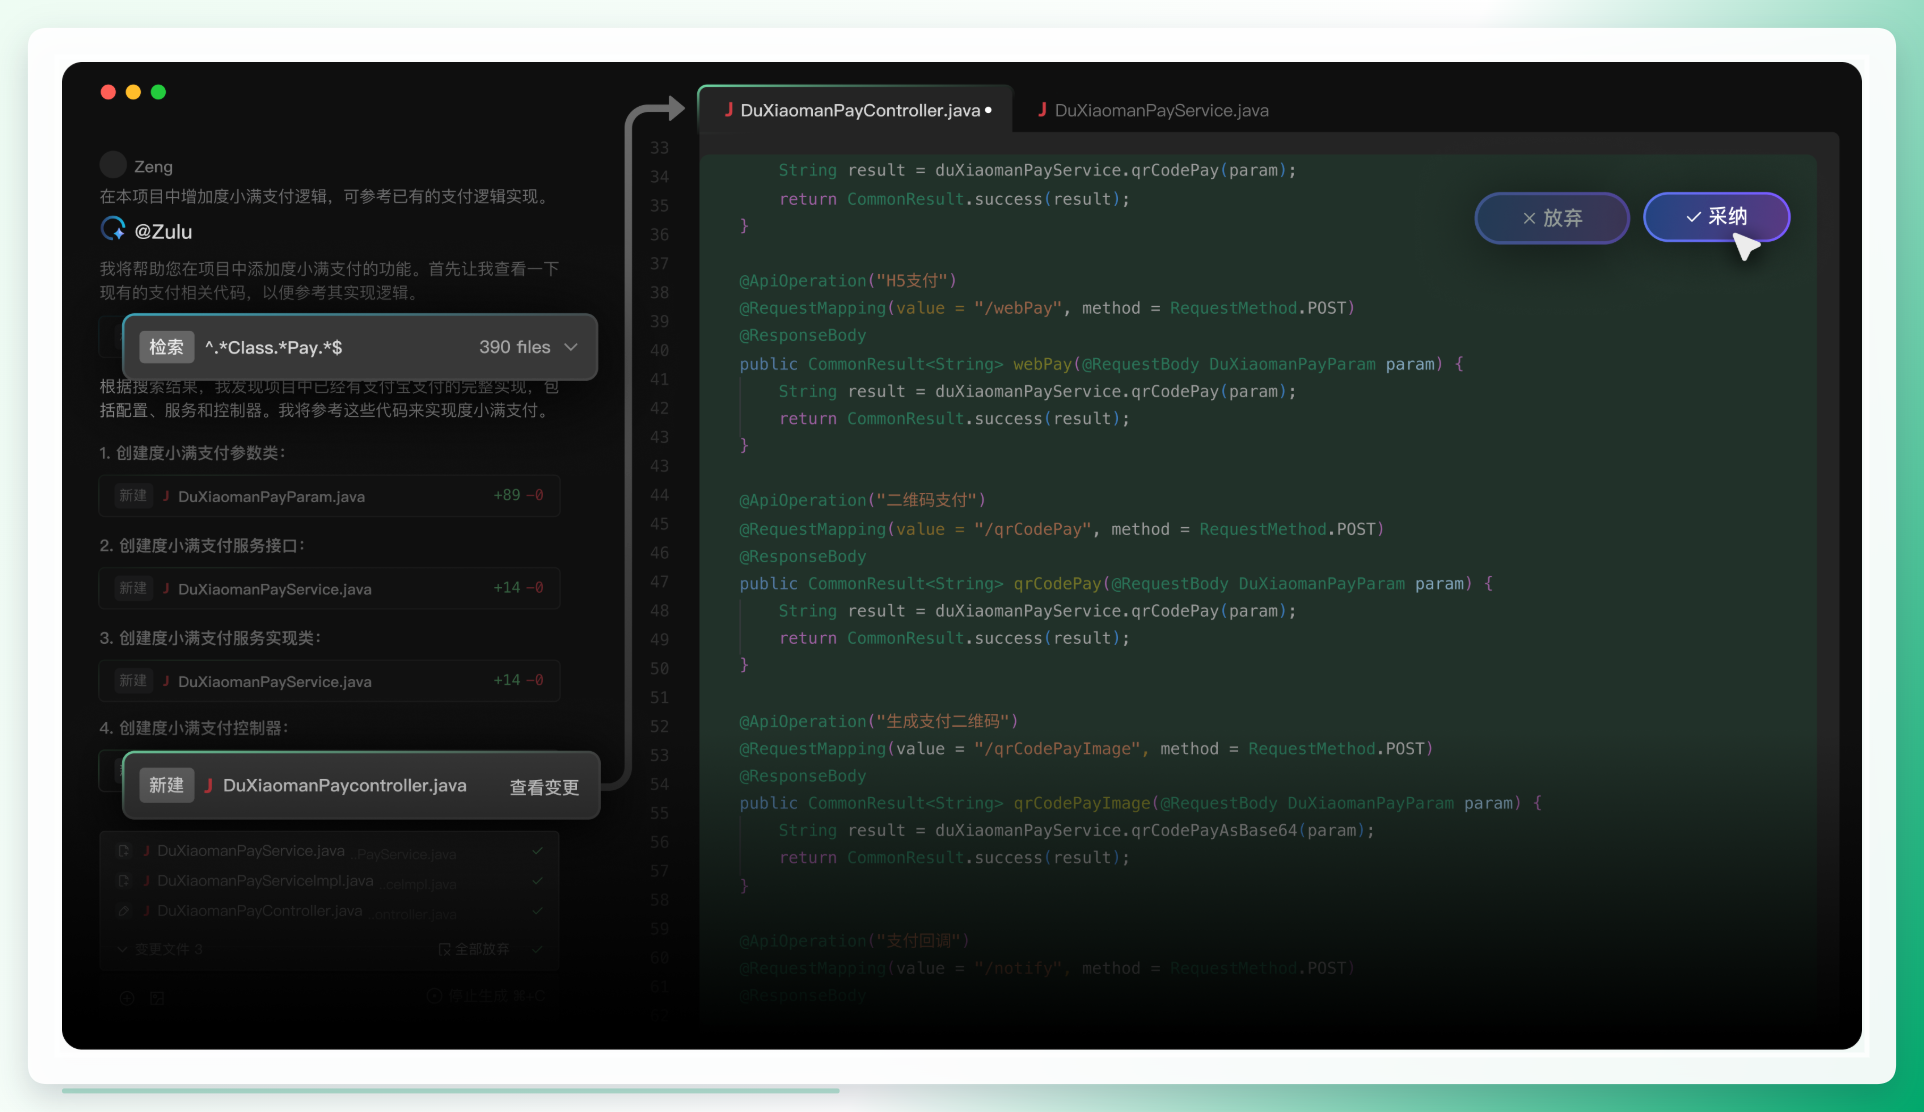Select the DuXiaomanPayController.java editor tab

click(856, 110)
